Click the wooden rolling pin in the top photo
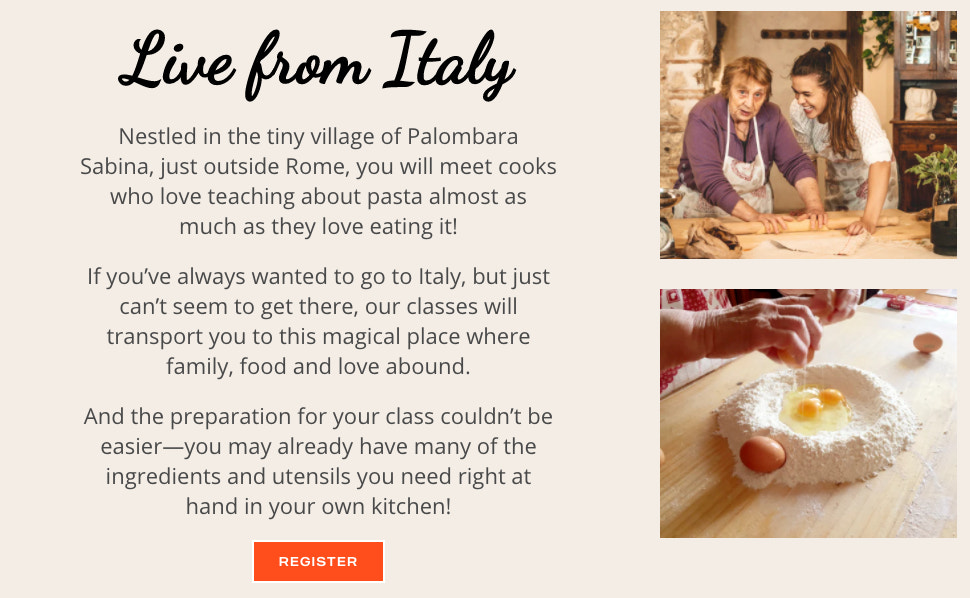Screen dimensions: 970x598 coord(790,224)
